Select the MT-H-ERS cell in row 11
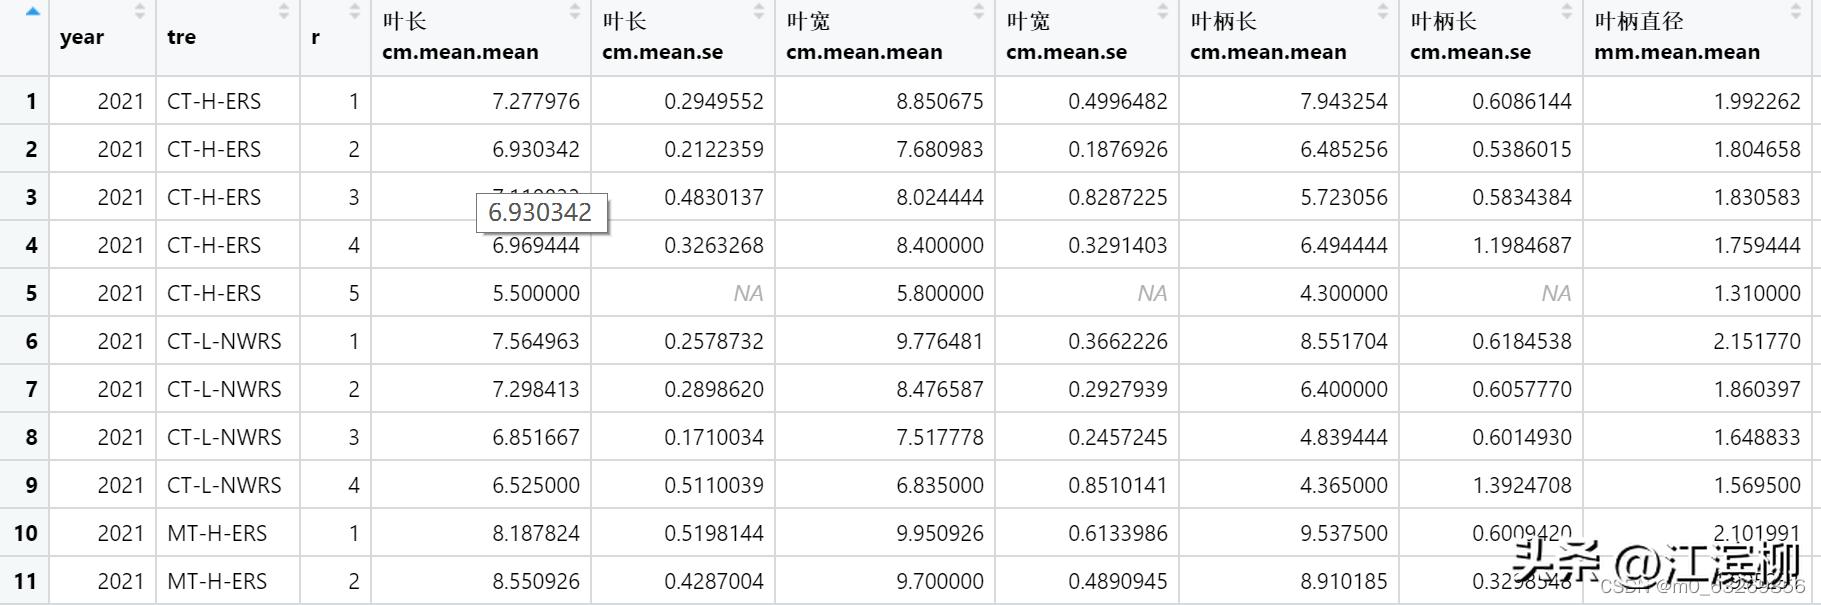The image size is (1821, 605). point(217,581)
